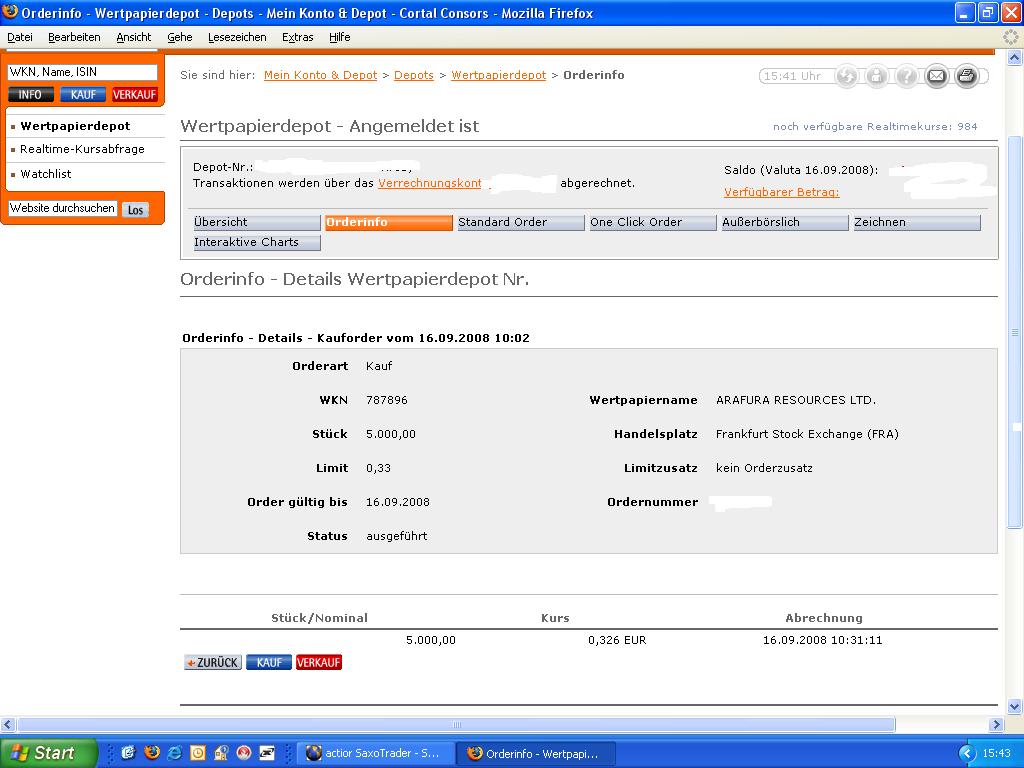
Task: Click the user profile icon in top toolbar
Action: (x=876, y=76)
